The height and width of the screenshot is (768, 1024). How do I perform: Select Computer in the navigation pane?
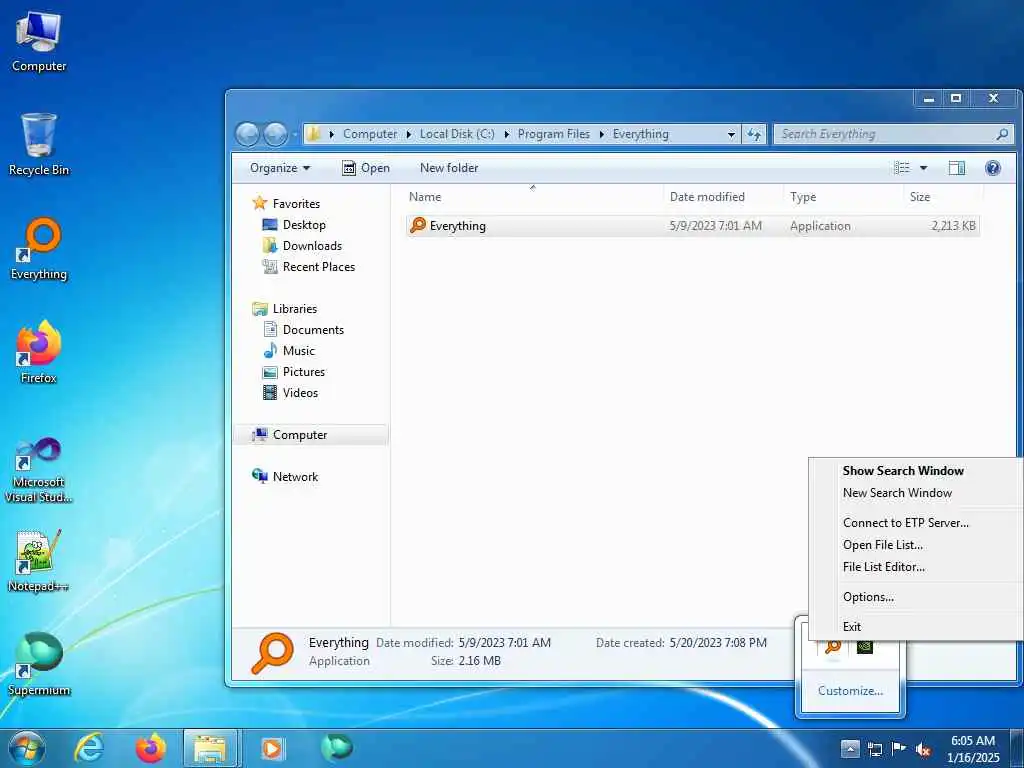[x=311, y=435]
